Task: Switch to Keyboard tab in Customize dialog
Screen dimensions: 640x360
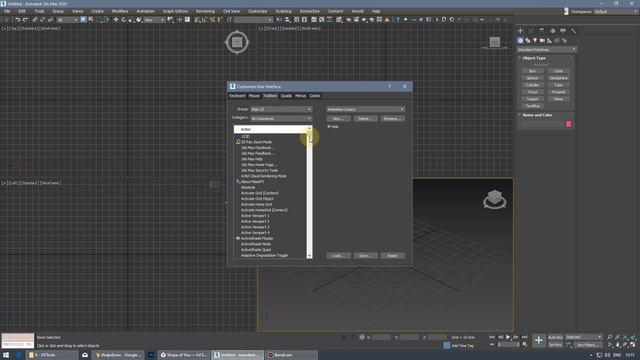Action: pyautogui.click(x=237, y=96)
